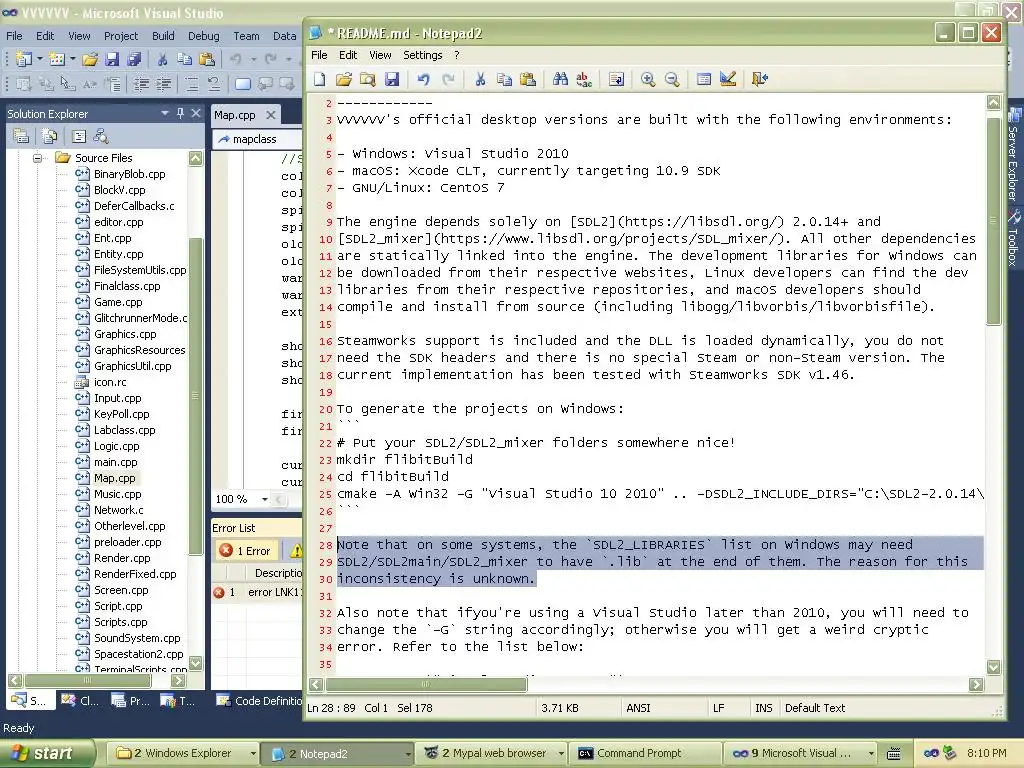
Task: Click Notepad2 horizontal scrollbar thumb
Action: coord(426,684)
